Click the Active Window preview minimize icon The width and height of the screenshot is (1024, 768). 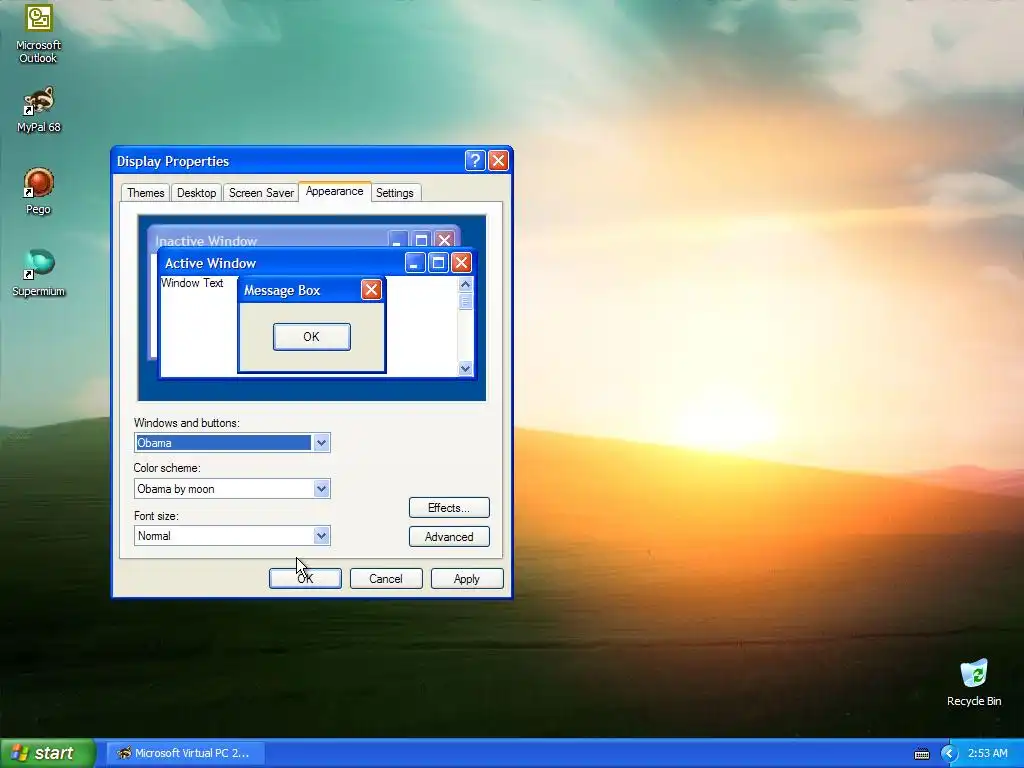415,263
